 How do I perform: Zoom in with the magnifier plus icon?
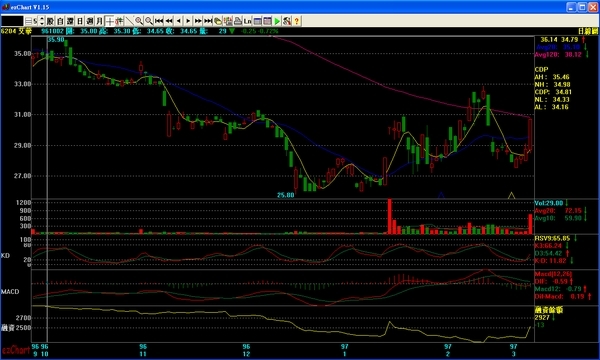coord(139,21)
